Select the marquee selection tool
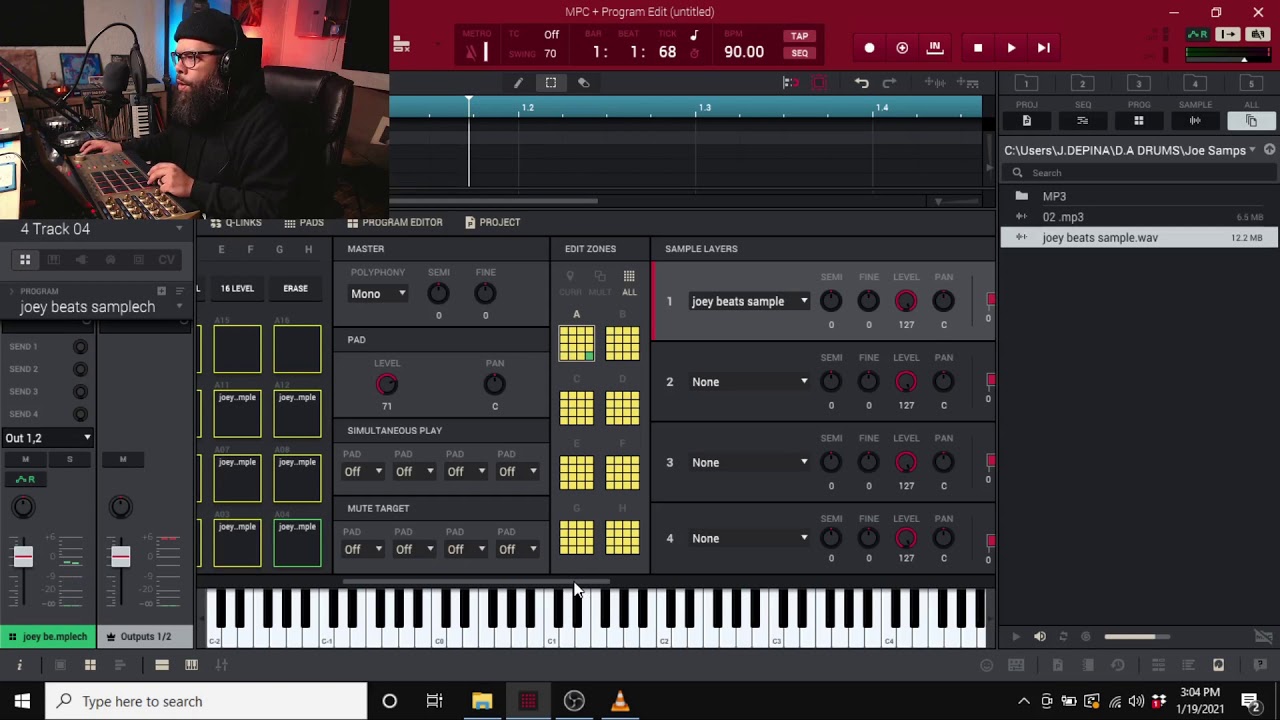Image resolution: width=1280 pixels, height=720 pixels. [x=551, y=83]
